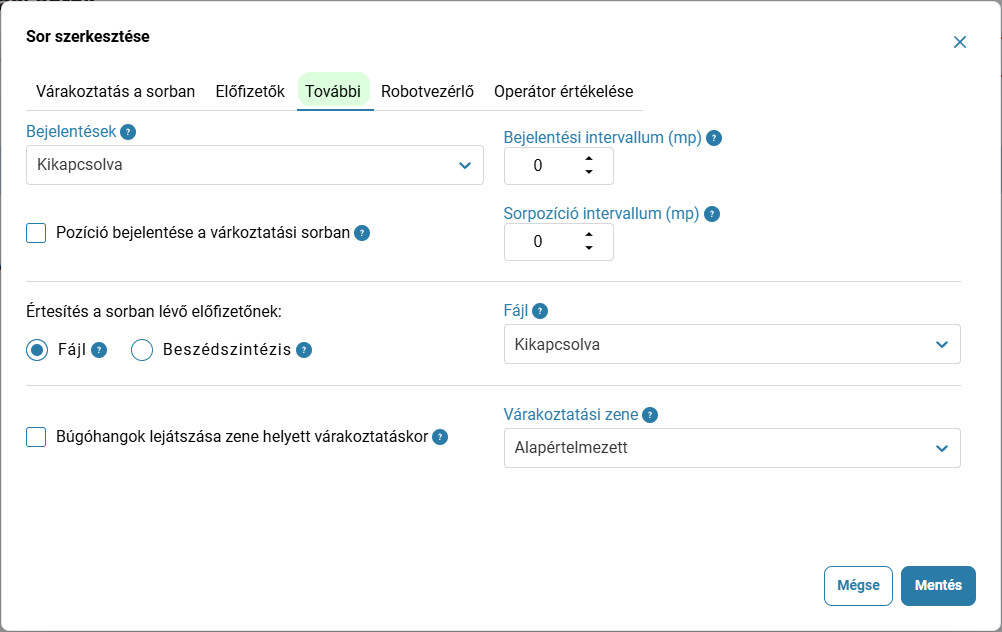Tick Búgóhangok lejátszása zene helyett checkbox
This screenshot has width=1002, height=632.
coord(36,437)
